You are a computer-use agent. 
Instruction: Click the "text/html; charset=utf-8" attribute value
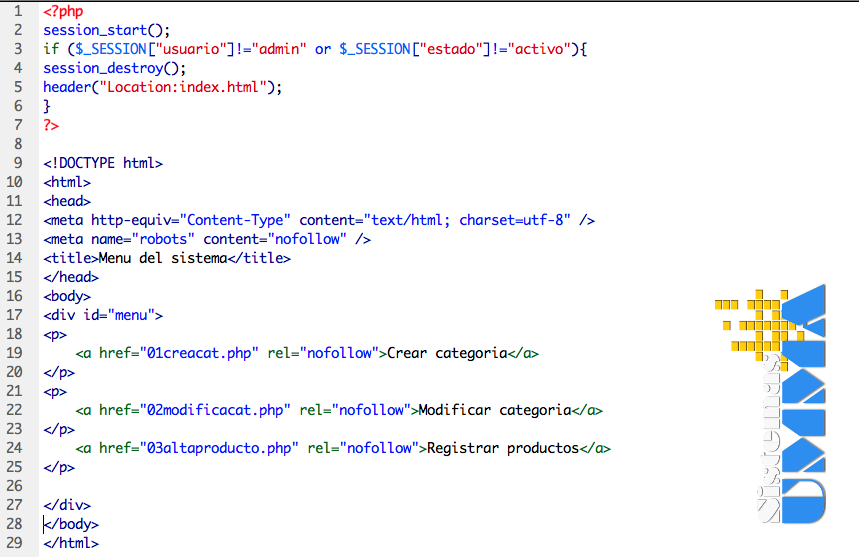coord(467,220)
